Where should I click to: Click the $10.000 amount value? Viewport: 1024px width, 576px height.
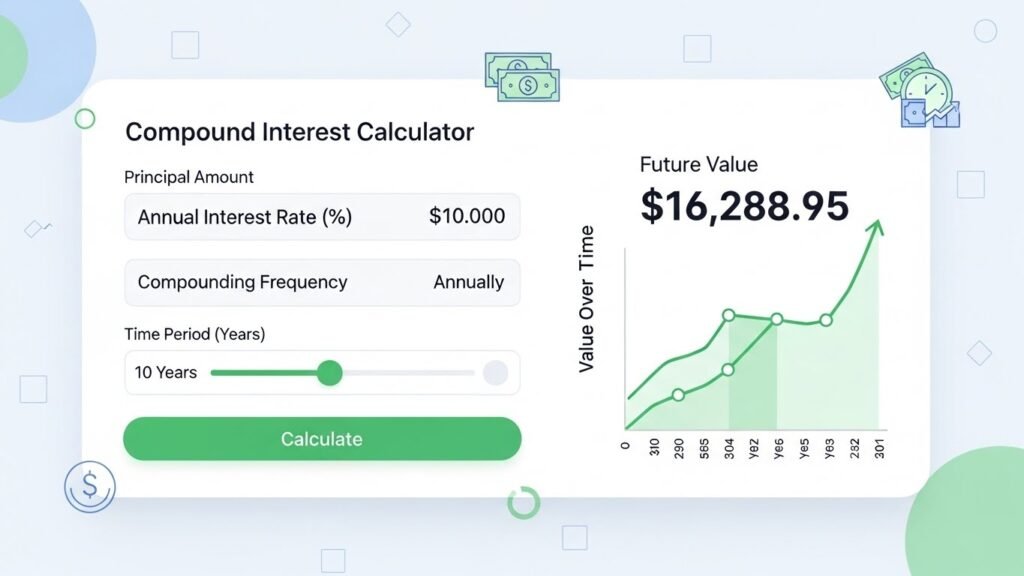click(467, 216)
